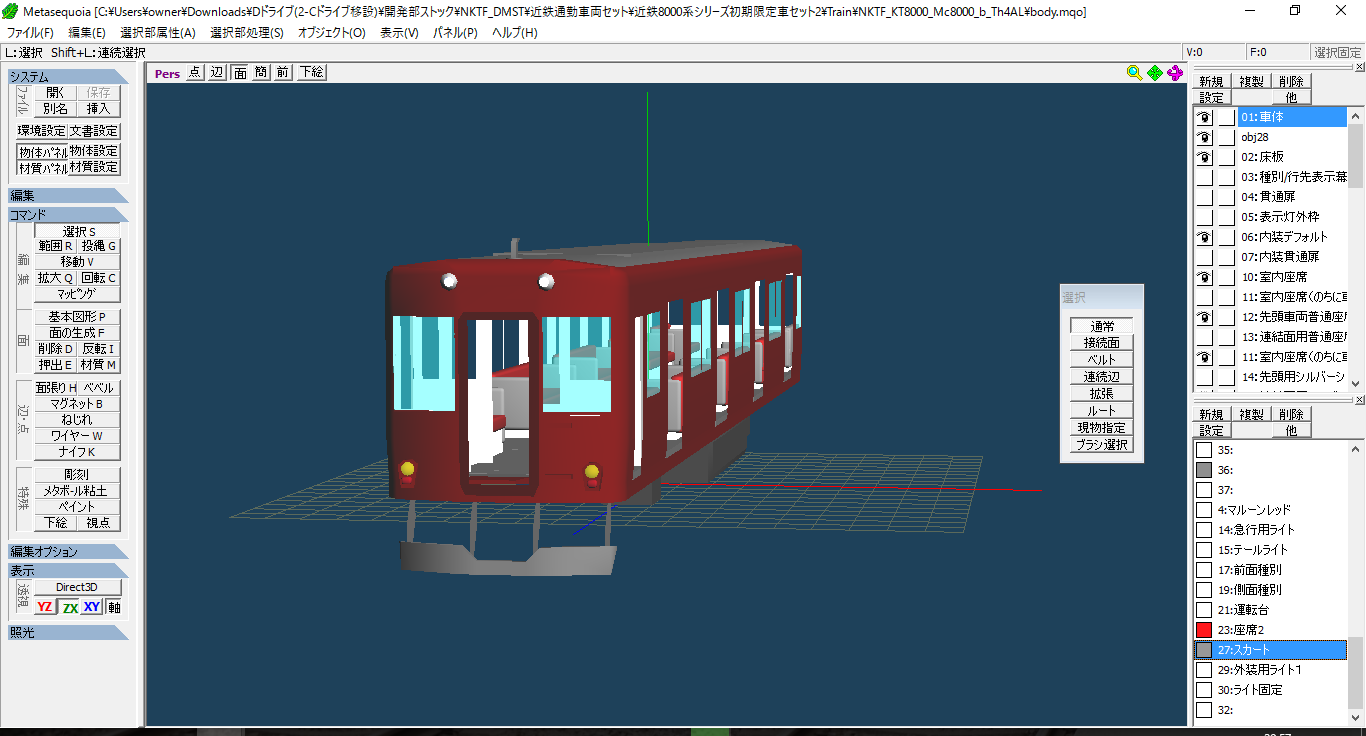
Task: Select the 03:種別/行先表示幕 object row
Action: [x=1293, y=177]
